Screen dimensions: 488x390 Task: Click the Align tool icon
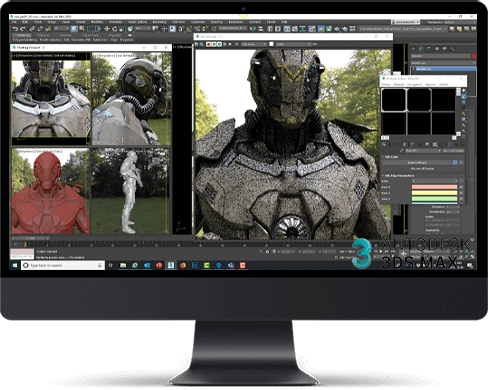261,29
